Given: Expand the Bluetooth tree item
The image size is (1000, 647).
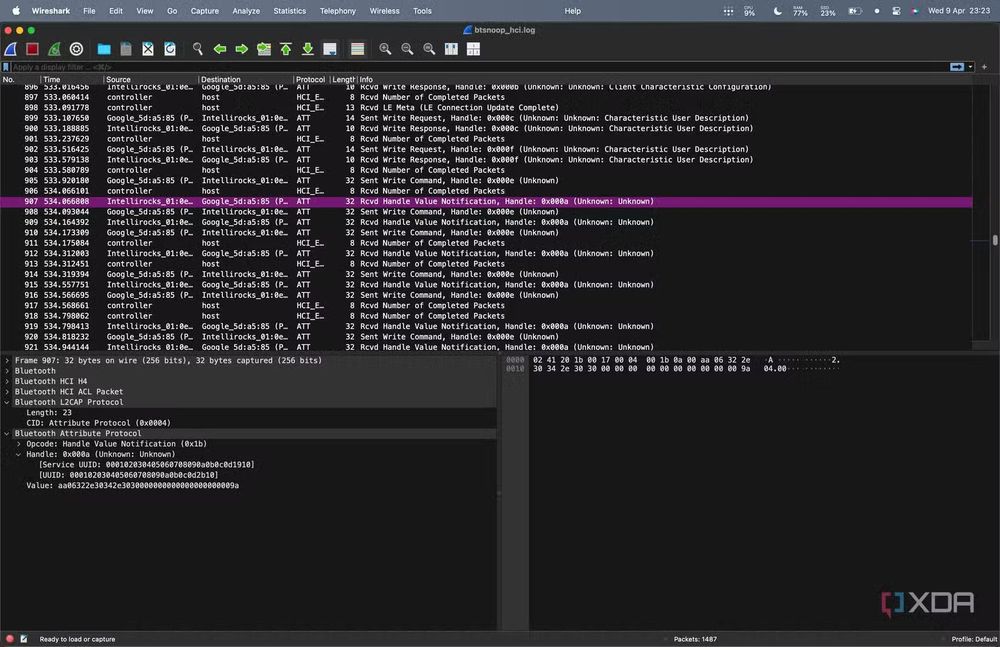Looking at the screenshot, I should click(x=7, y=371).
